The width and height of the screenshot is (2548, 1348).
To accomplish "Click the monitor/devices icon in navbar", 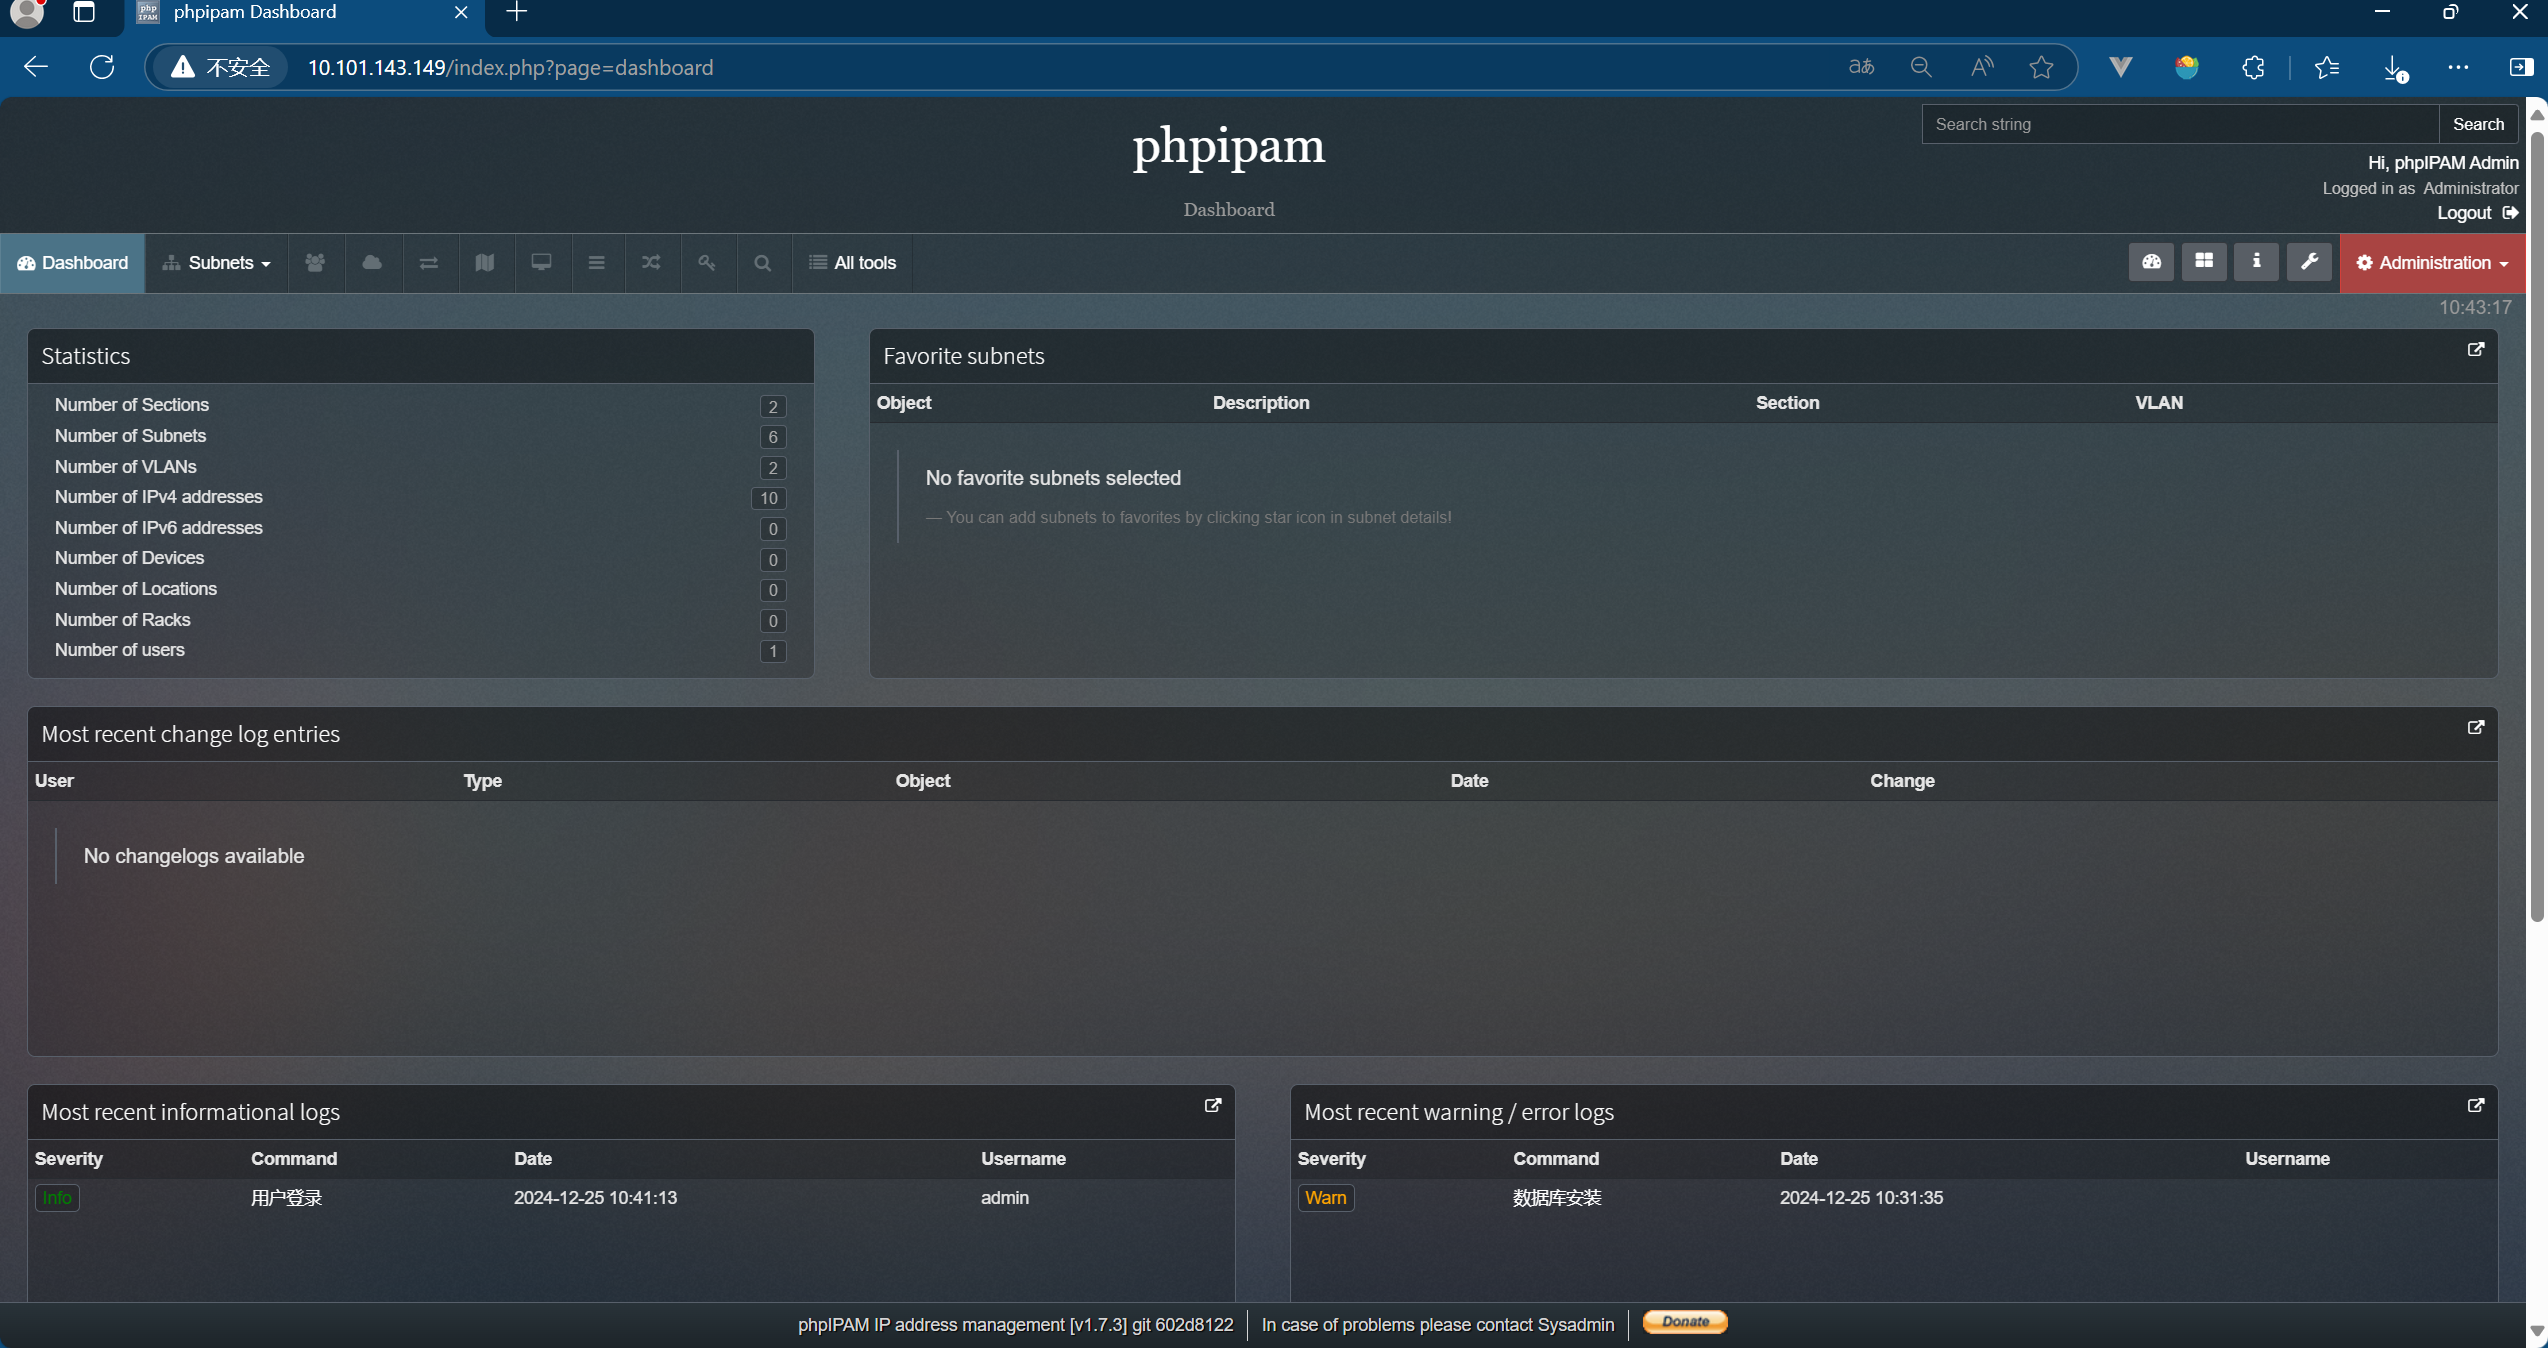I will tap(541, 263).
